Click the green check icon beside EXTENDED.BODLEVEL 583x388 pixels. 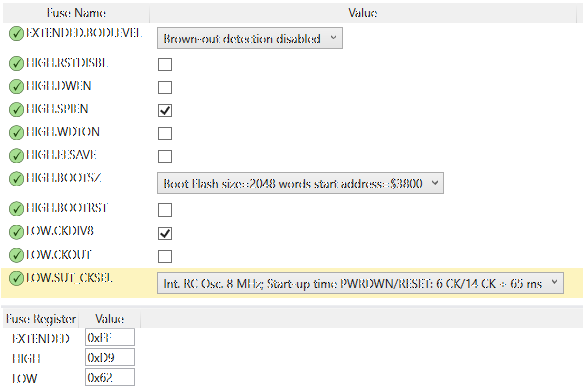click(16, 33)
